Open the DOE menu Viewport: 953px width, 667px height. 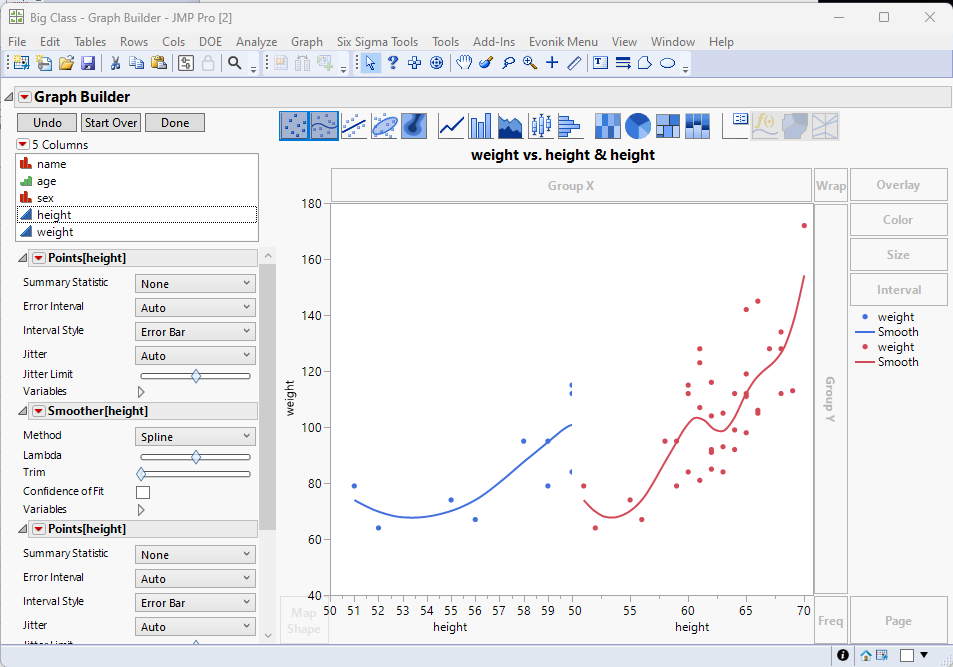[x=210, y=42]
